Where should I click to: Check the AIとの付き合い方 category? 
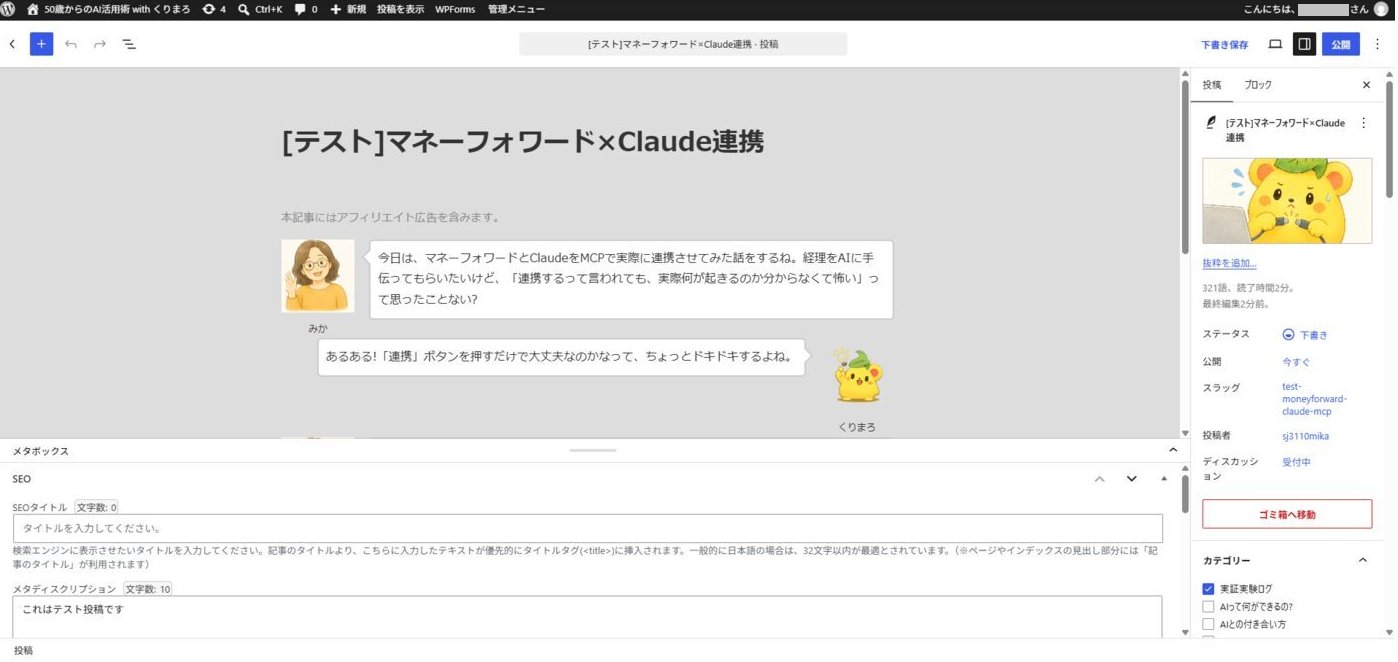[x=1208, y=624]
